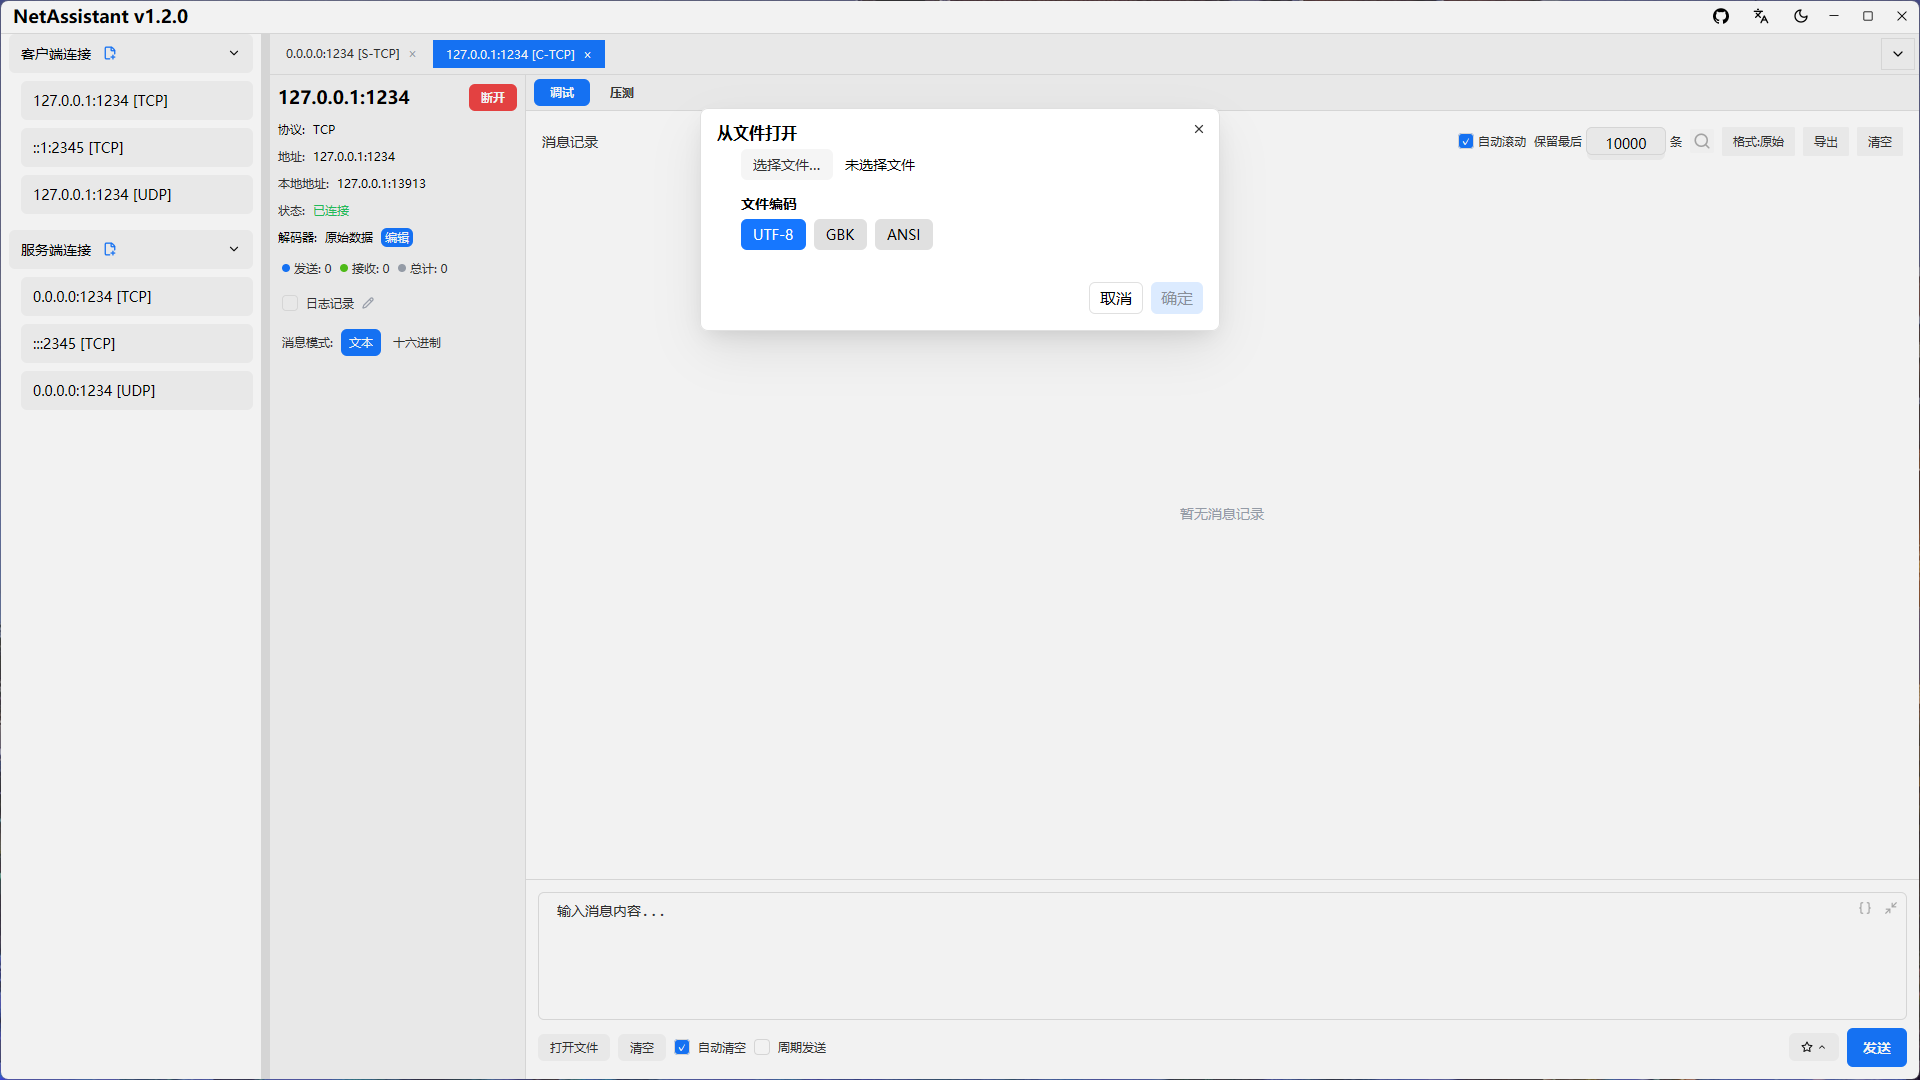Close the 127.0.0.1:1234 [C-TCP] tab

(x=588, y=55)
